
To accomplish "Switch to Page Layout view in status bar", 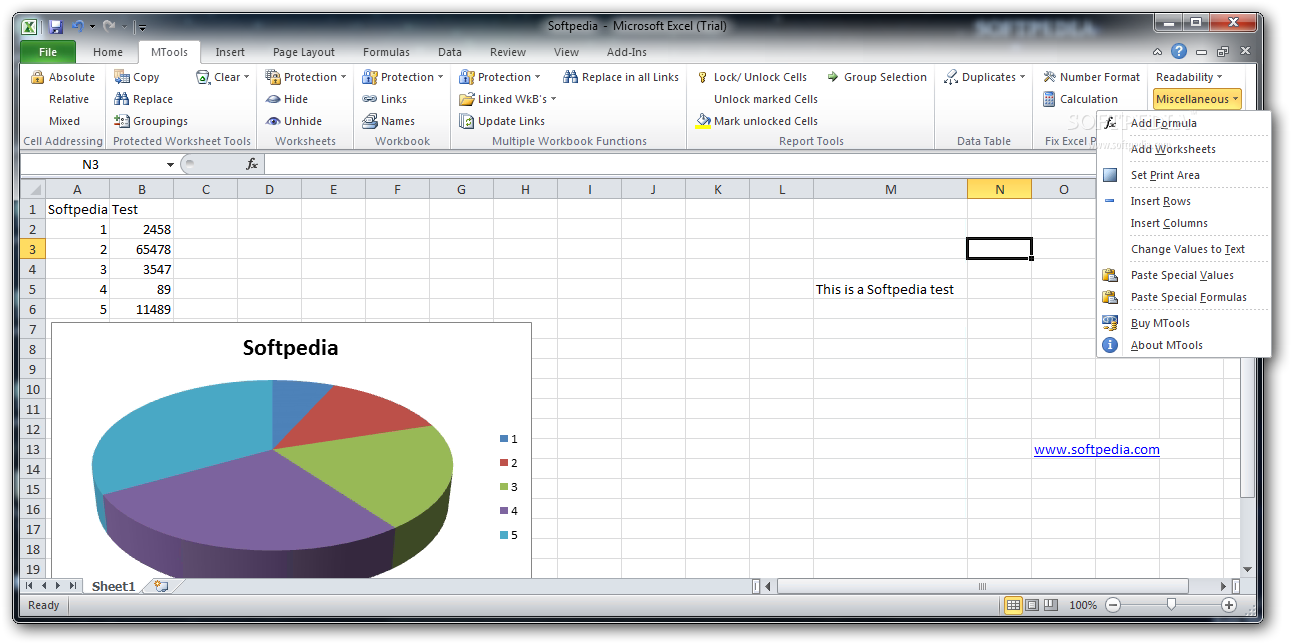I will [1033, 605].
